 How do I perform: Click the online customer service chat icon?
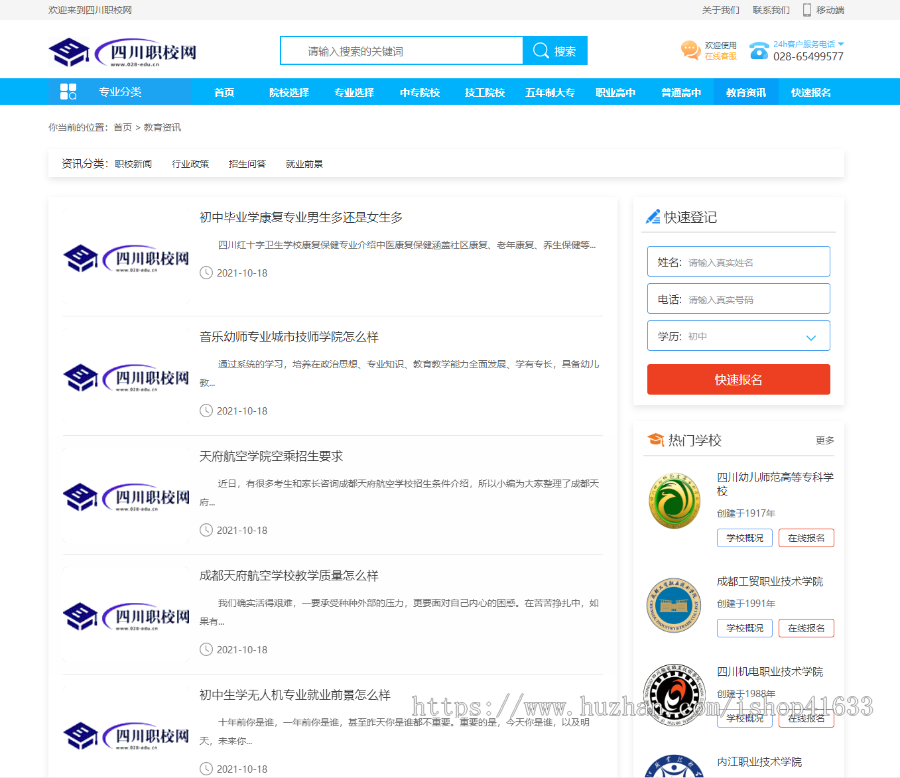point(690,50)
